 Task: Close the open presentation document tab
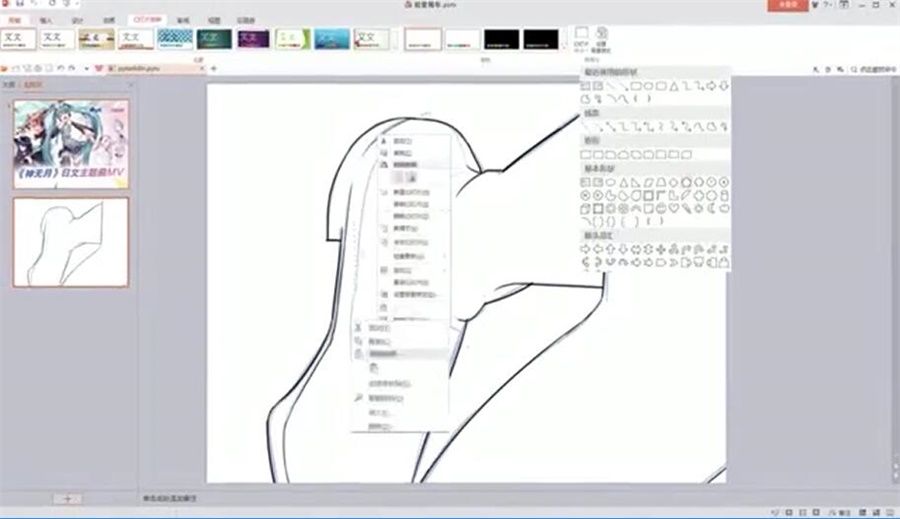[201, 68]
